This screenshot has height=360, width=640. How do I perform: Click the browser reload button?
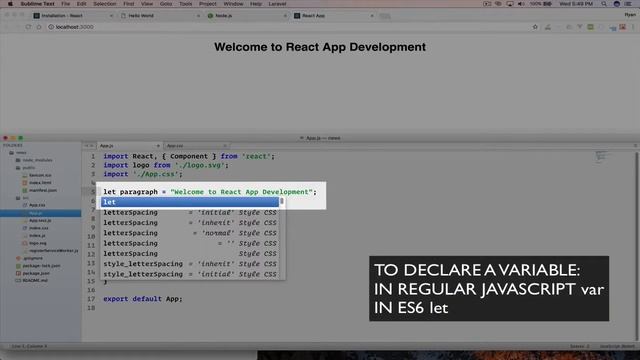[28, 27]
